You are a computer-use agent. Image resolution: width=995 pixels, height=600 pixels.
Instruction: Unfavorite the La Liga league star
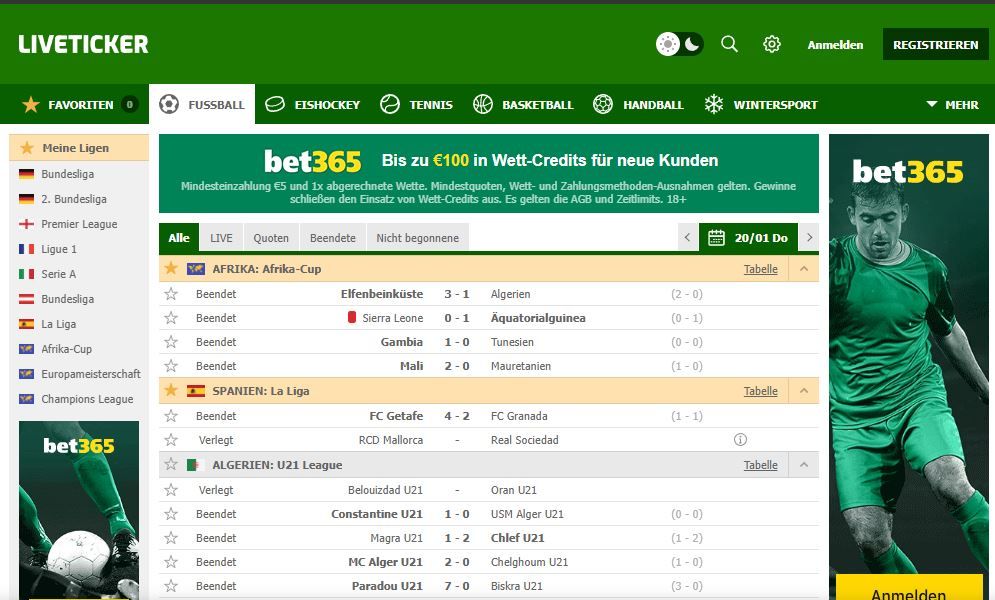[171, 390]
